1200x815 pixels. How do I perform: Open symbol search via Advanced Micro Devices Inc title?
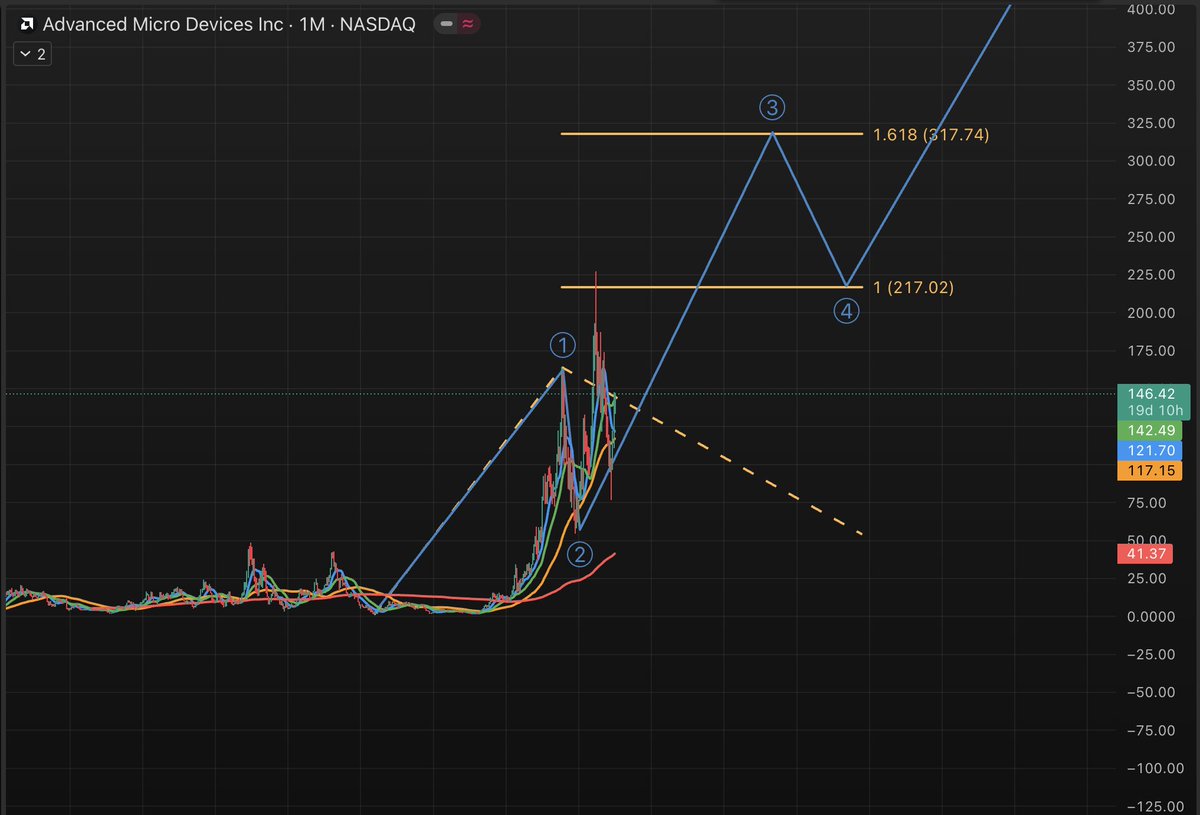click(x=164, y=24)
